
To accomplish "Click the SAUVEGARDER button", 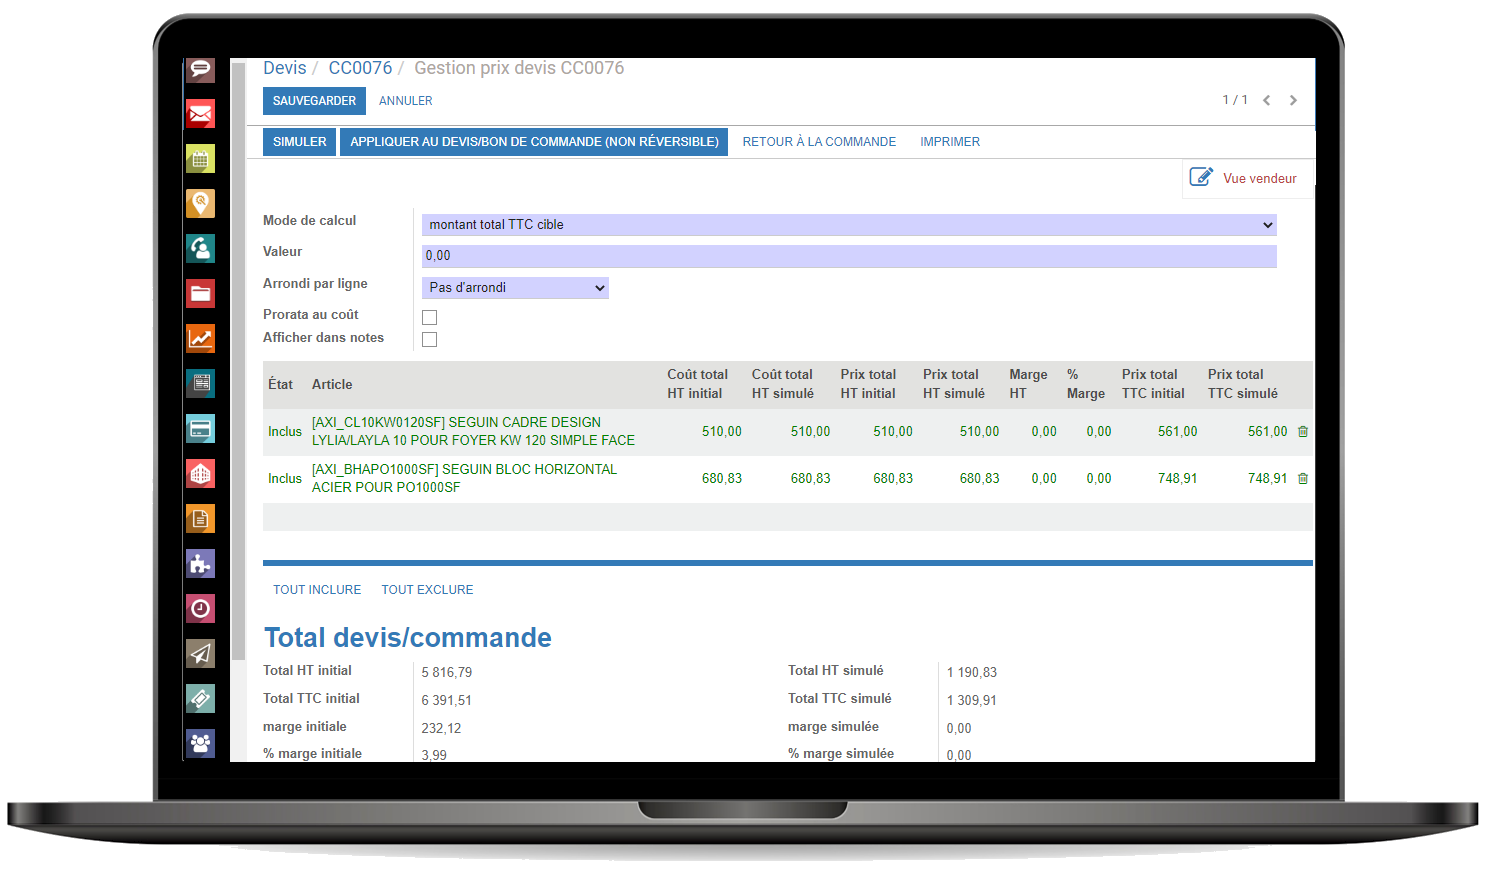I will click(314, 101).
